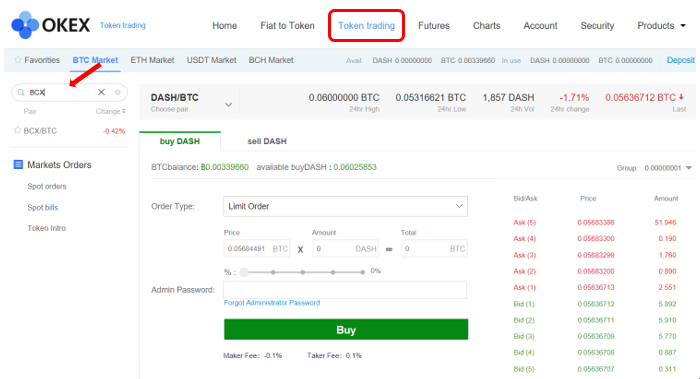Click the Bid (3) order row
700x379 pixels.
click(595, 336)
